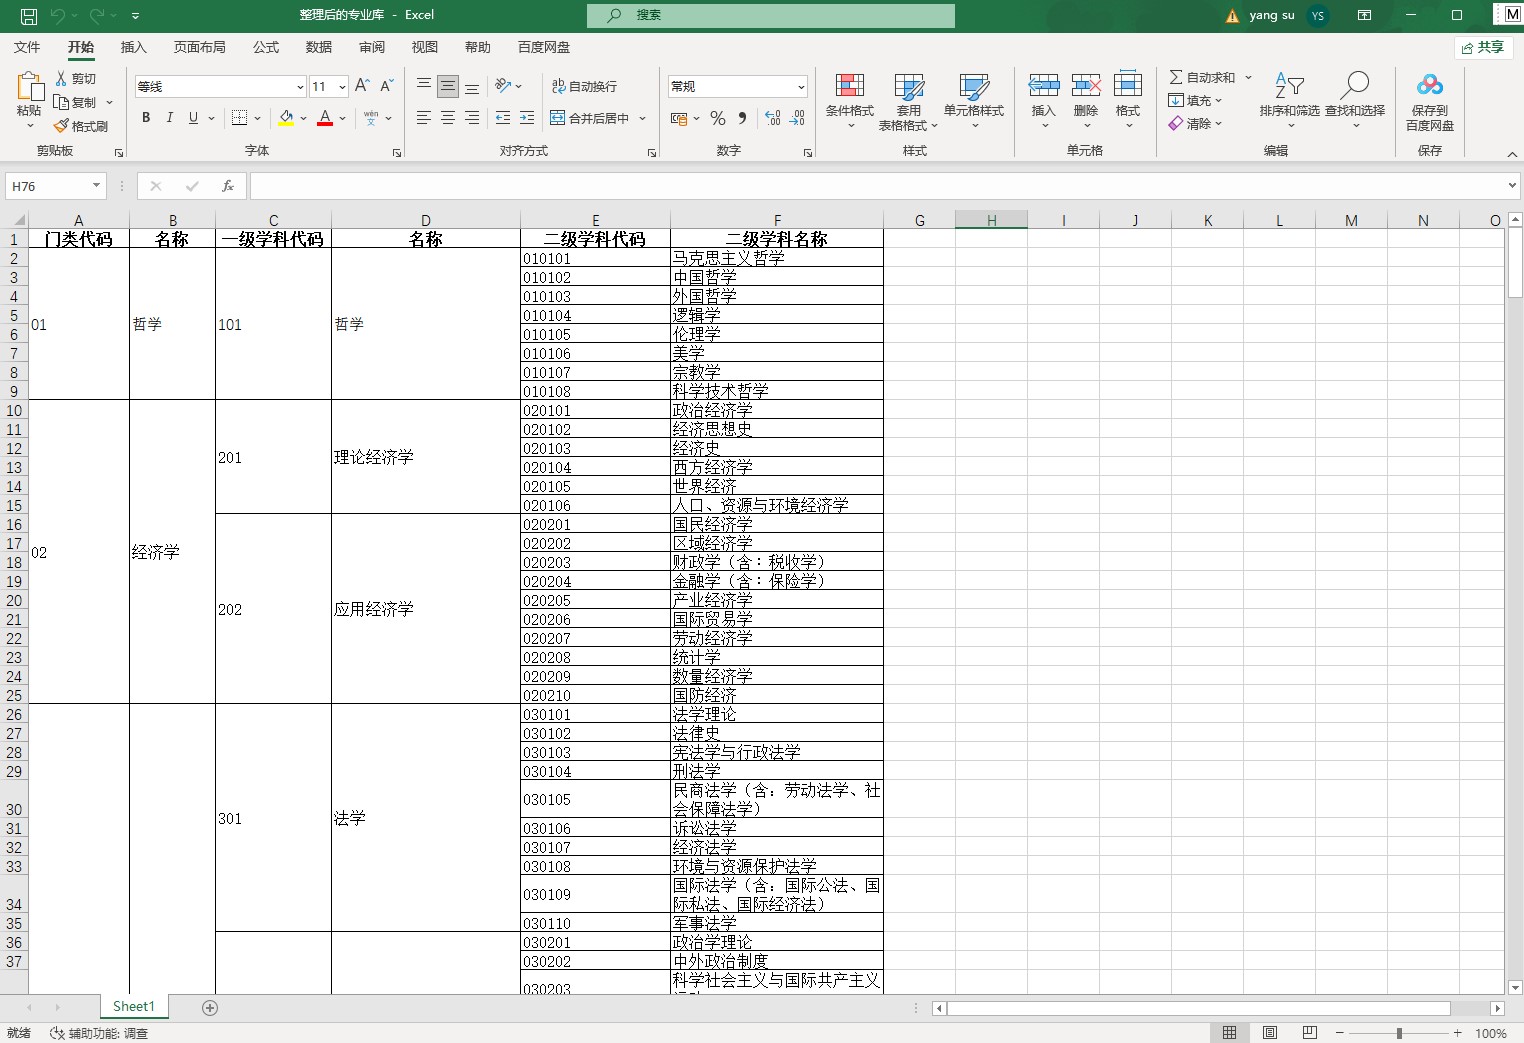Toggle Bold formatting
Viewport: 1524px width, 1043px height.
146,118
